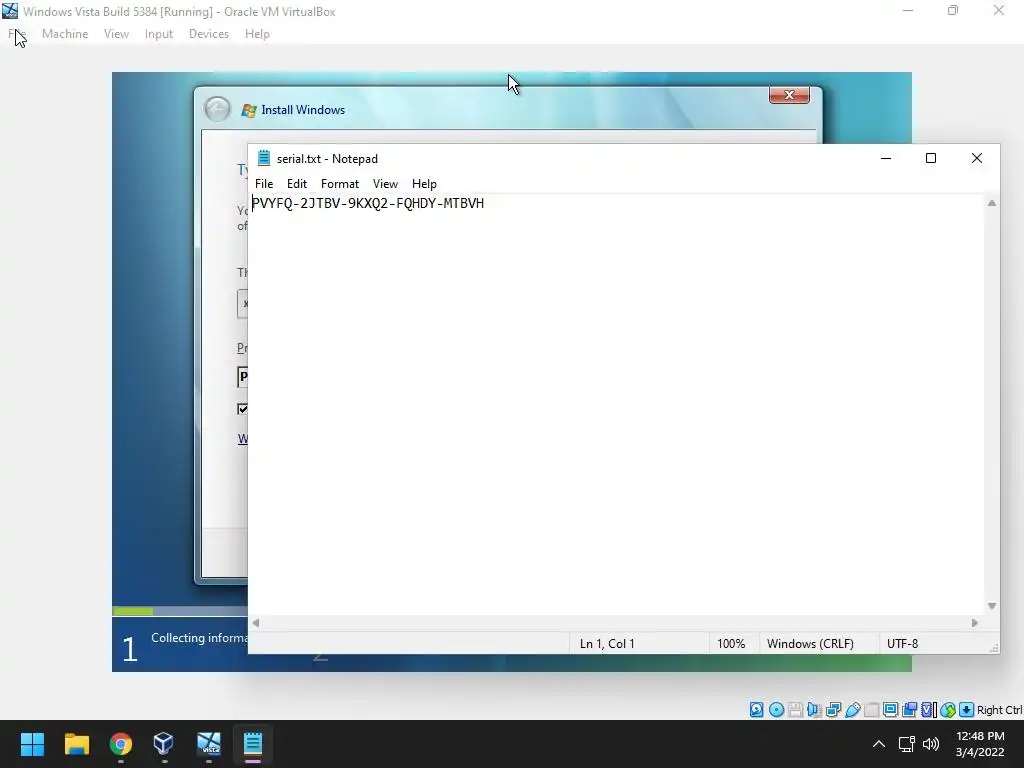The width and height of the screenshot is (1024, 768).
Task: Open the Notepad Help menu
Action: [424, 184]
